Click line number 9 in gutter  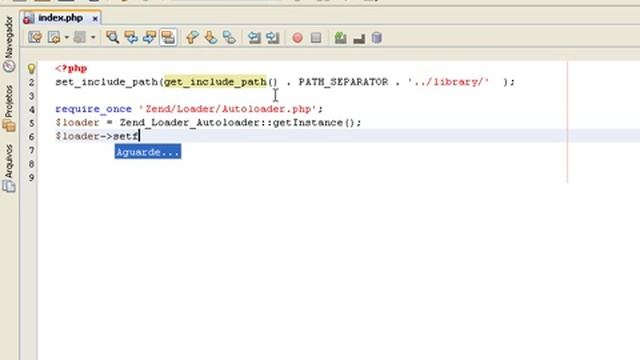point(31,178)
